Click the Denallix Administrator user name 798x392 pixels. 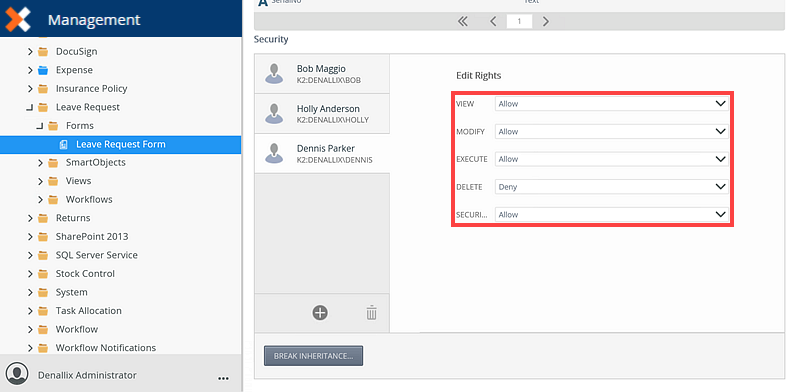pyautogui.click(x=87, y=375)
